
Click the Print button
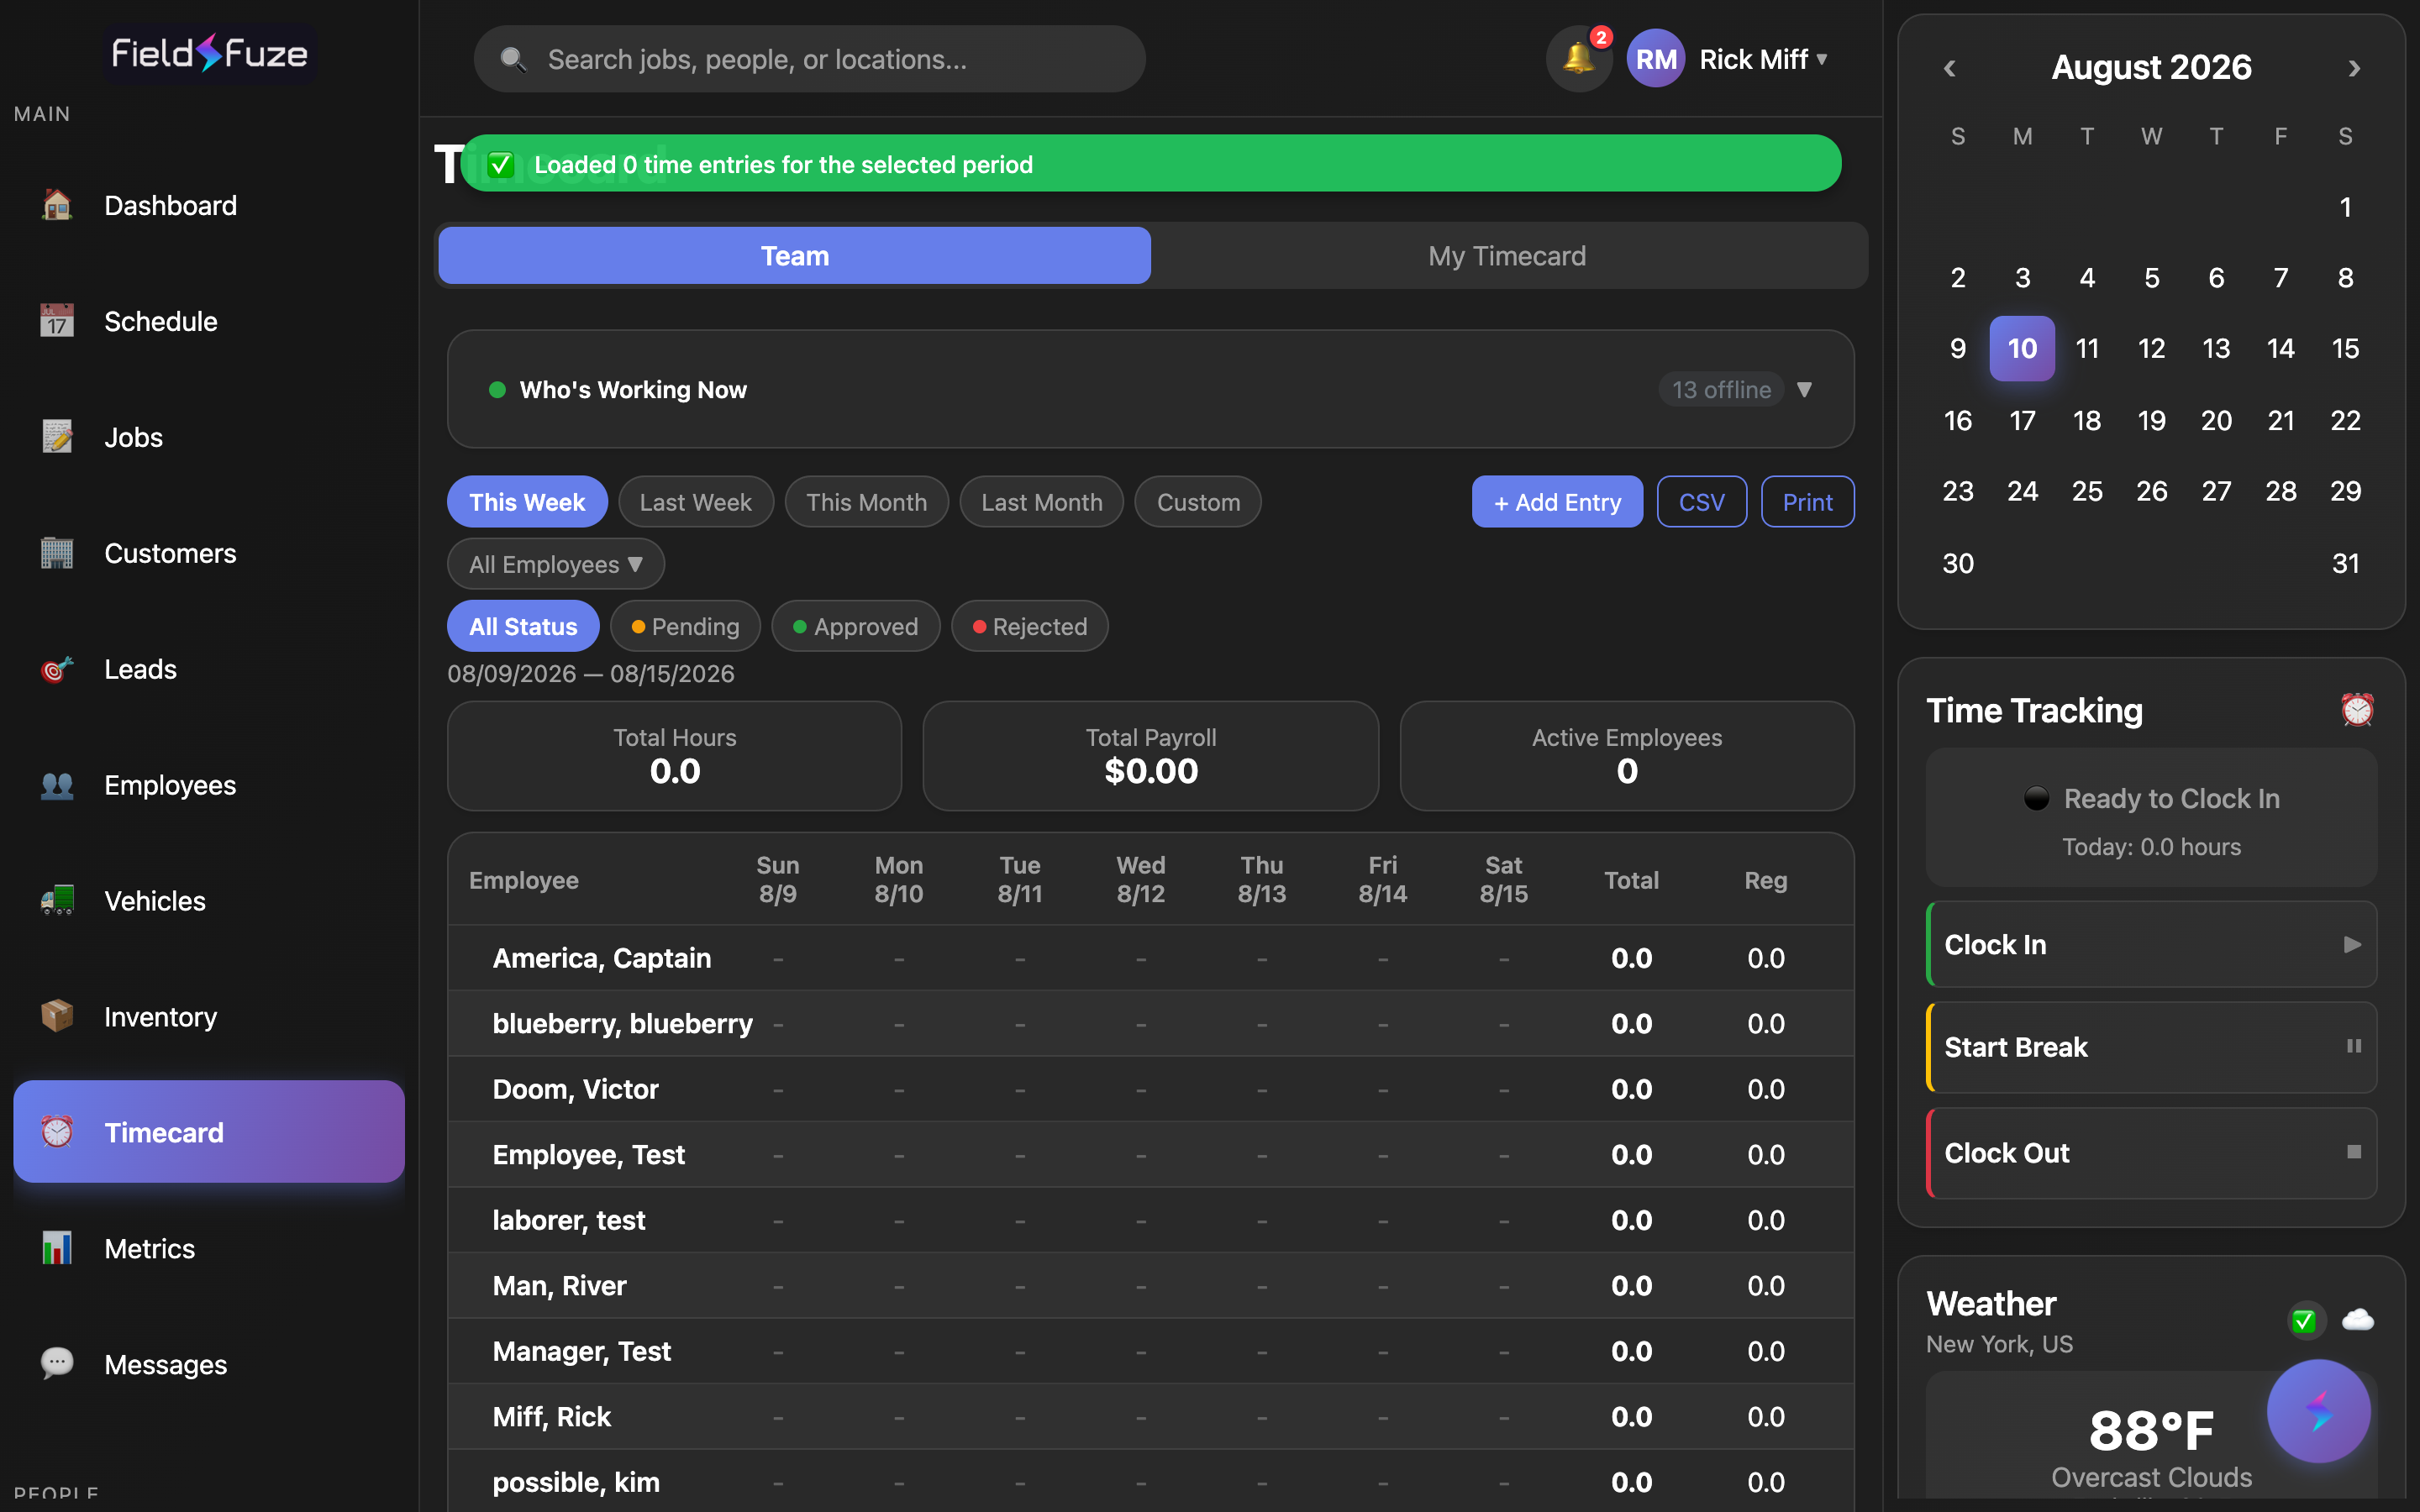click(1808, 502)
